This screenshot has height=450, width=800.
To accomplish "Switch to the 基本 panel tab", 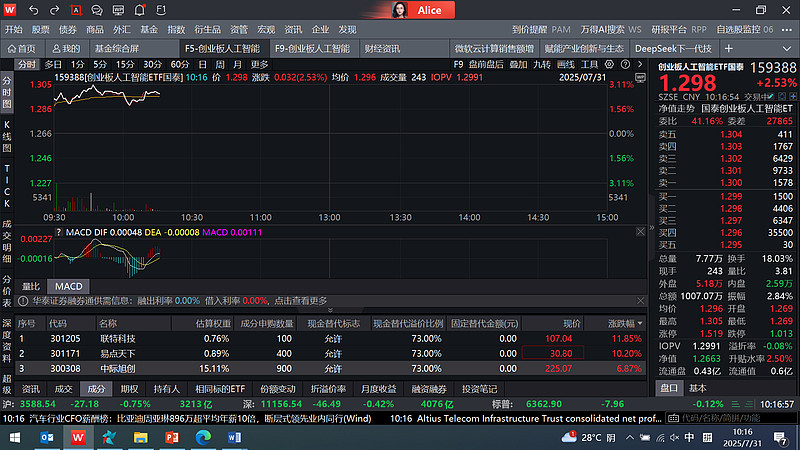I will 697,388.
